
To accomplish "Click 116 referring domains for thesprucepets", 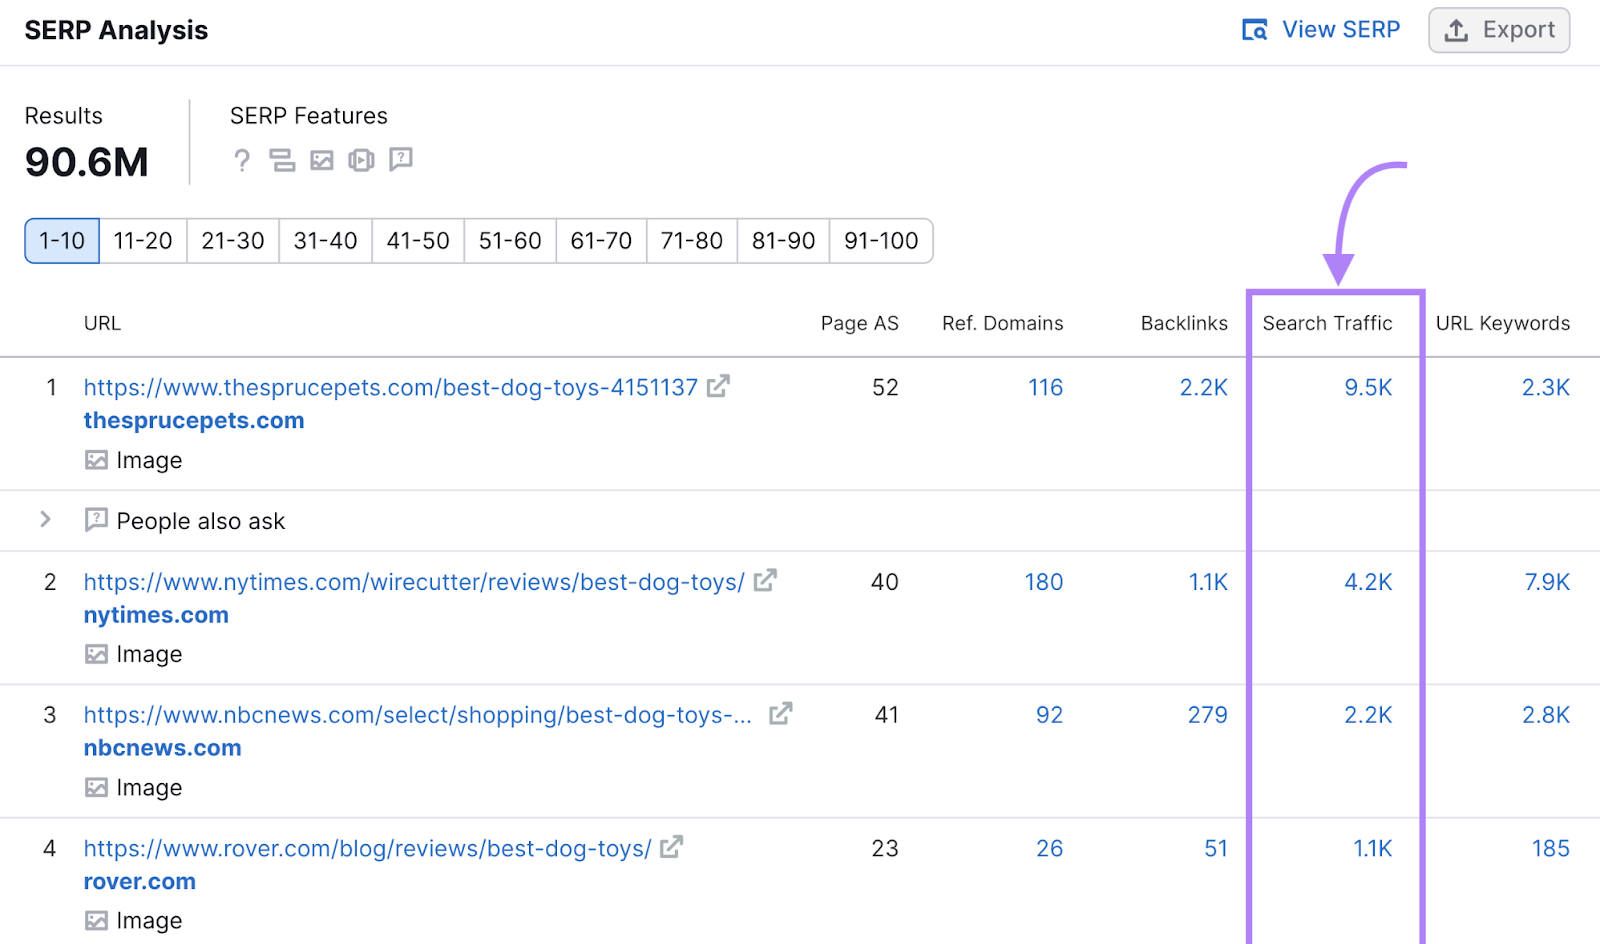I will [1045, 387].
